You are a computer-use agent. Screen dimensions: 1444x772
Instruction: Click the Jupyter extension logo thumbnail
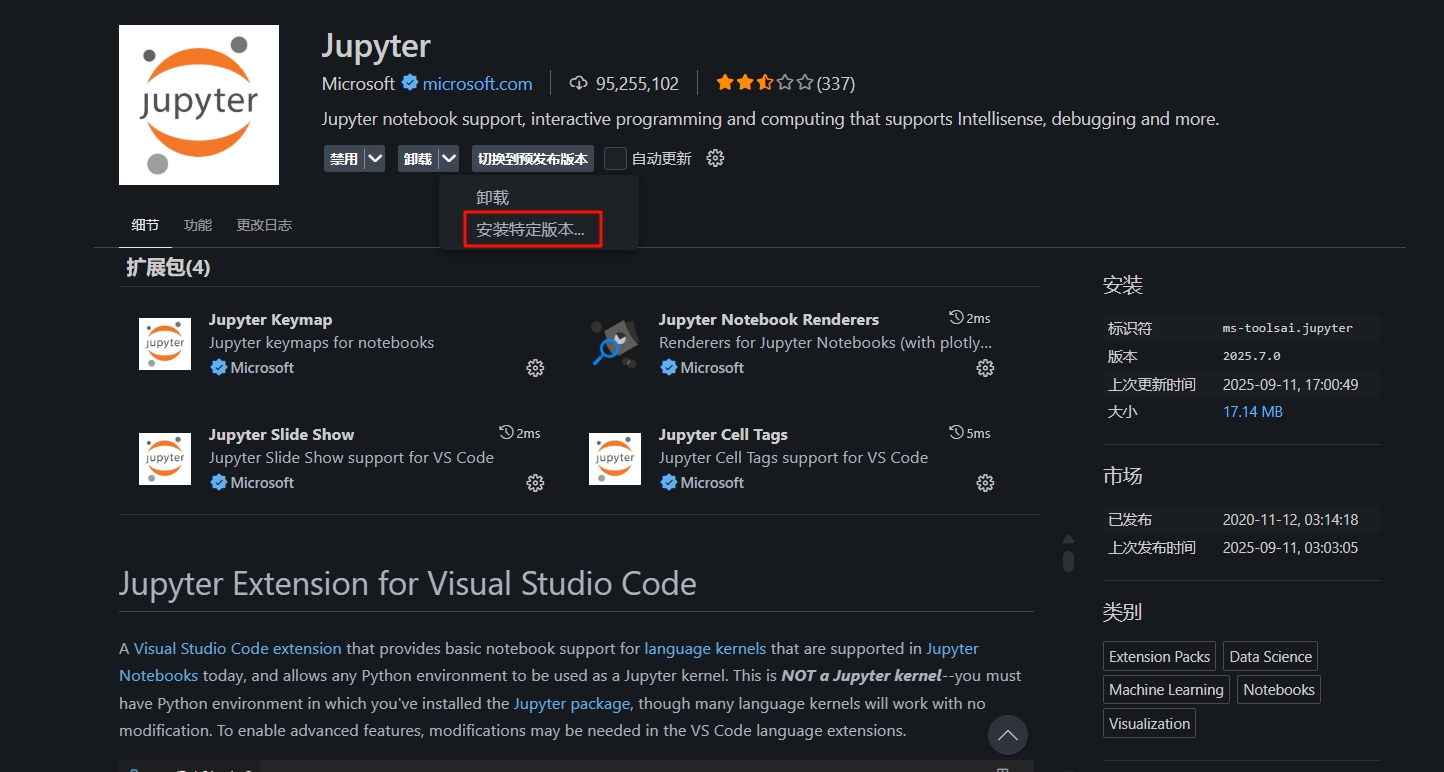coord(198,104)
